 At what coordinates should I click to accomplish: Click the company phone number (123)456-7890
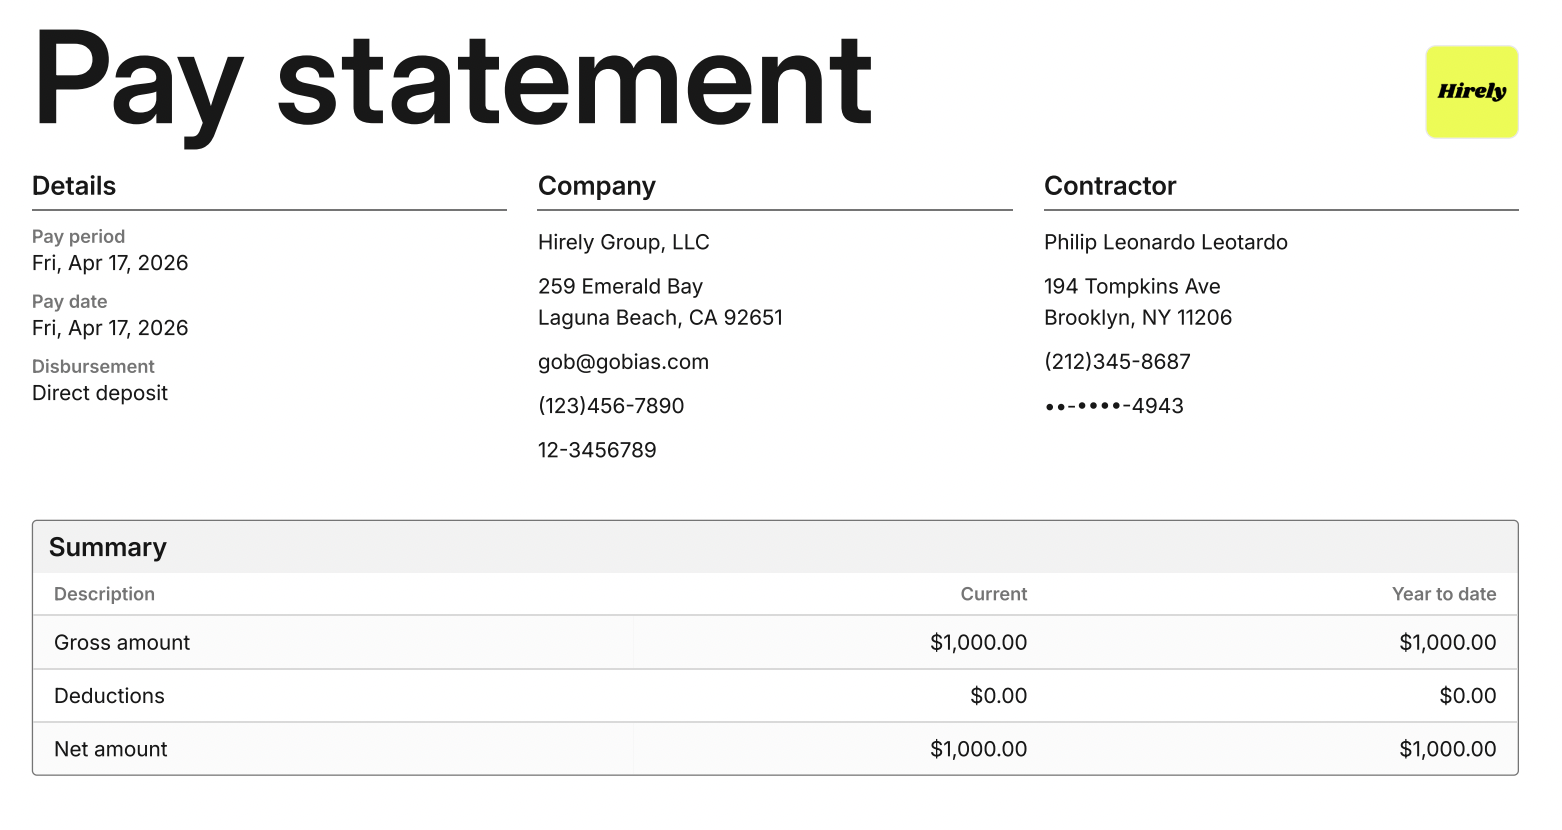[x=611, y=406]
